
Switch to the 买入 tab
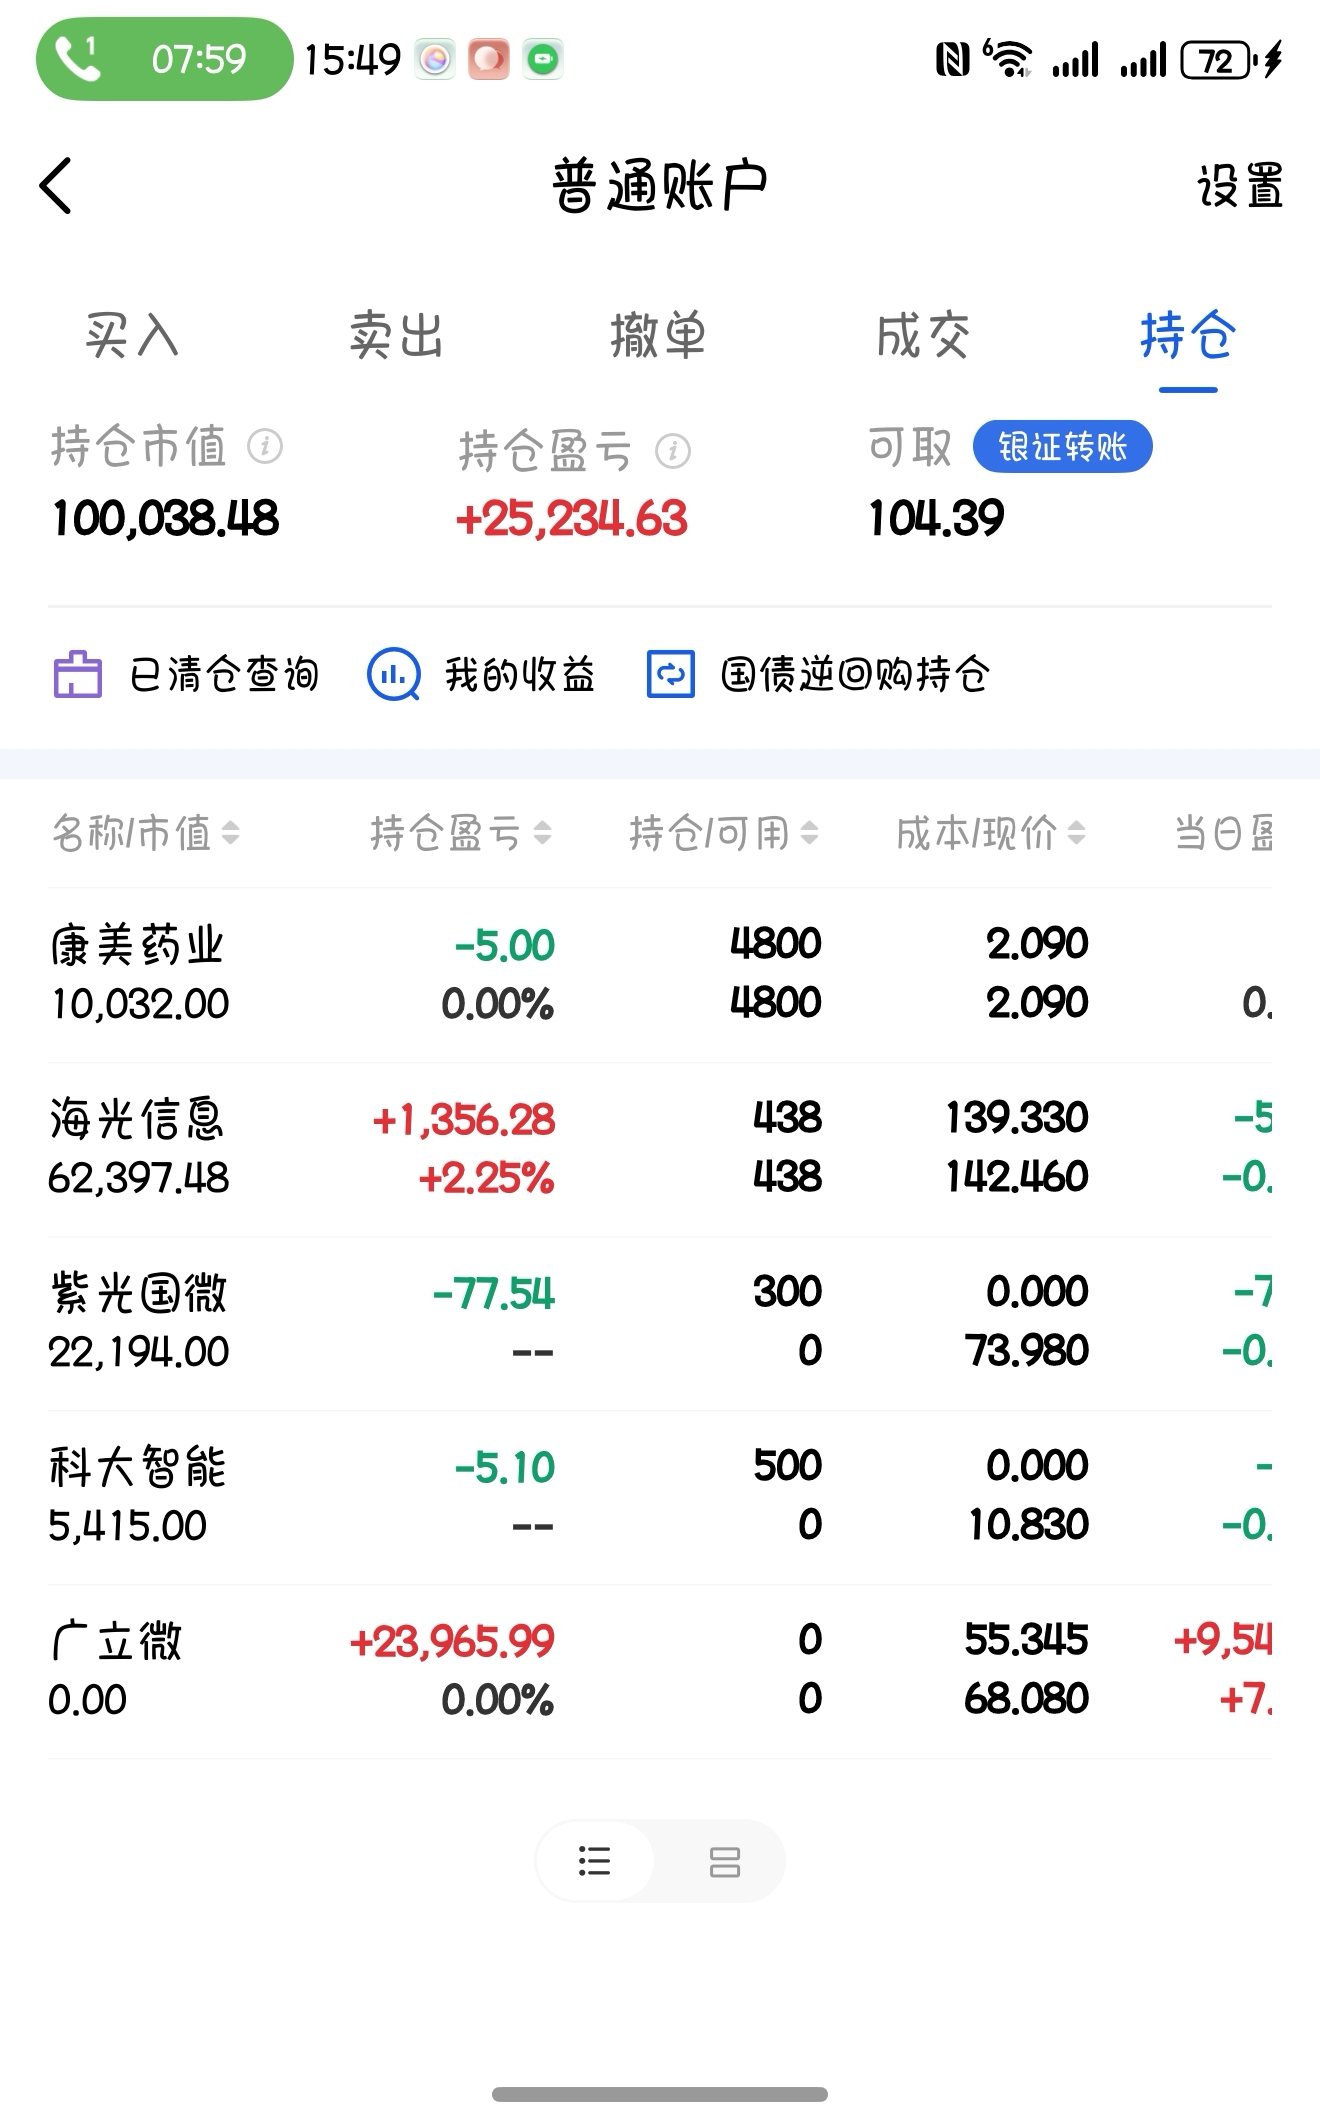coord(132,335)
